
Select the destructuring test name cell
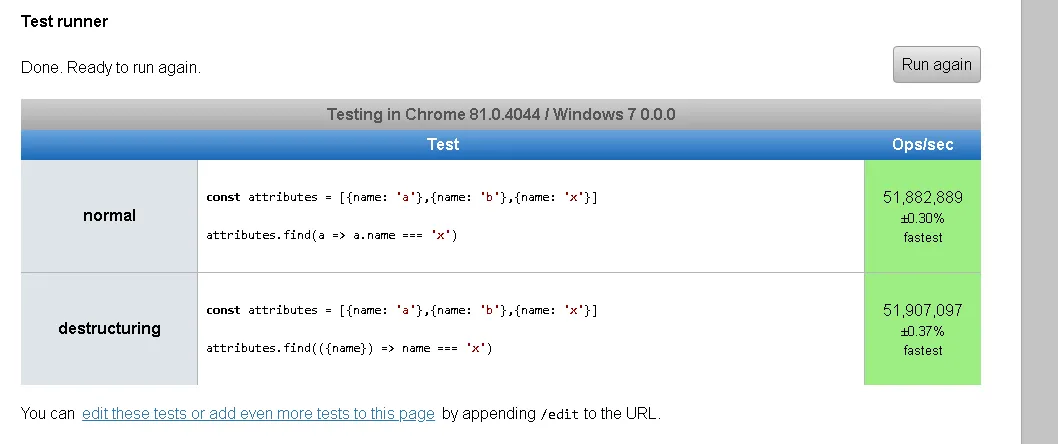click(x=109, y=328)
